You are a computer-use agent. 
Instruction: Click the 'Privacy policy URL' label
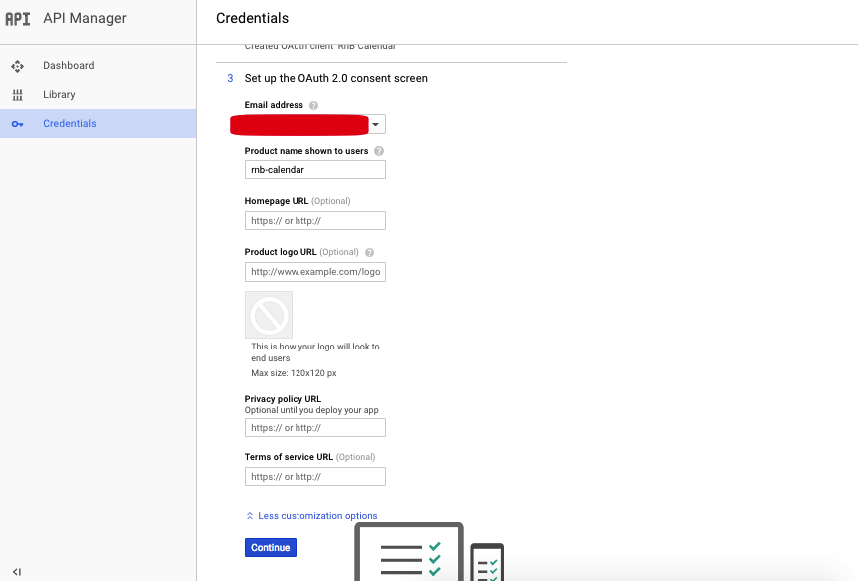[283, 399]
